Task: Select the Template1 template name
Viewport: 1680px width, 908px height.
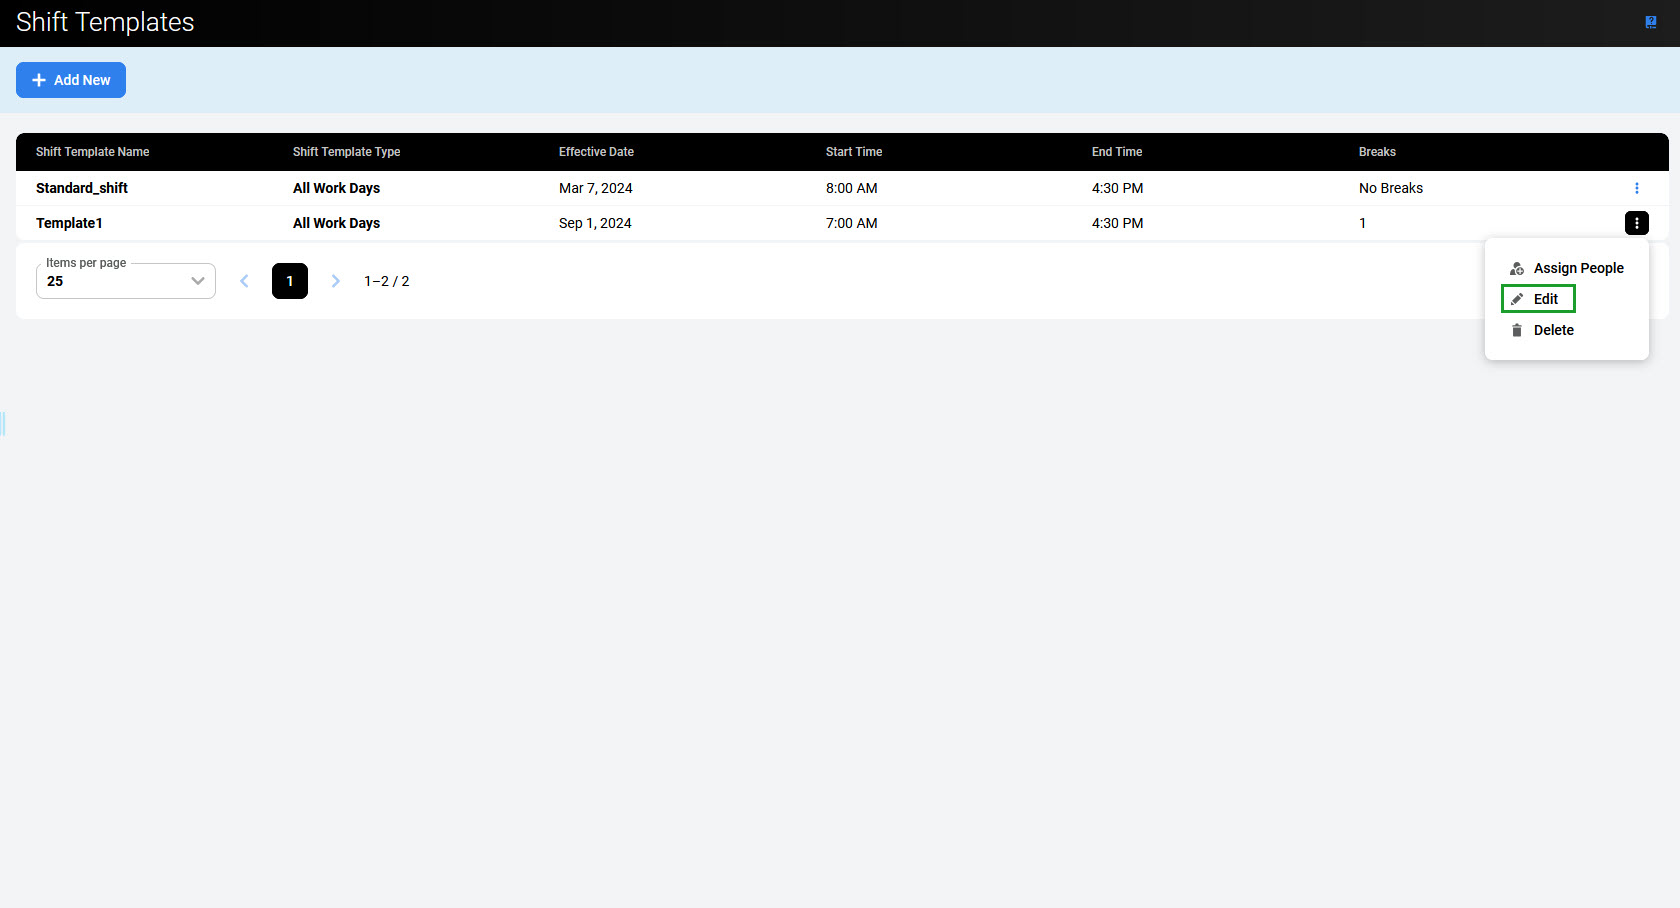Action: [x=69, y=223]
